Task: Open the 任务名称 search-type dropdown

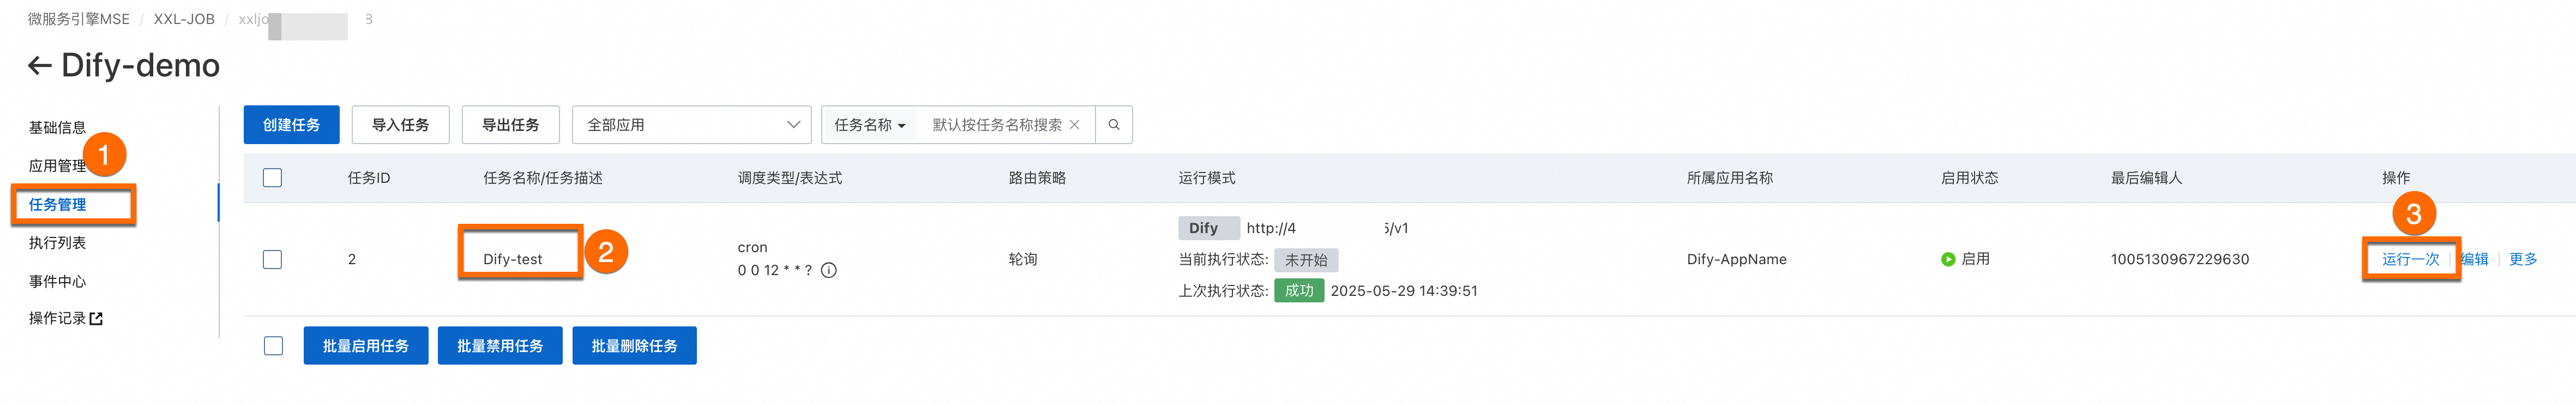Action: pos(869,125)
